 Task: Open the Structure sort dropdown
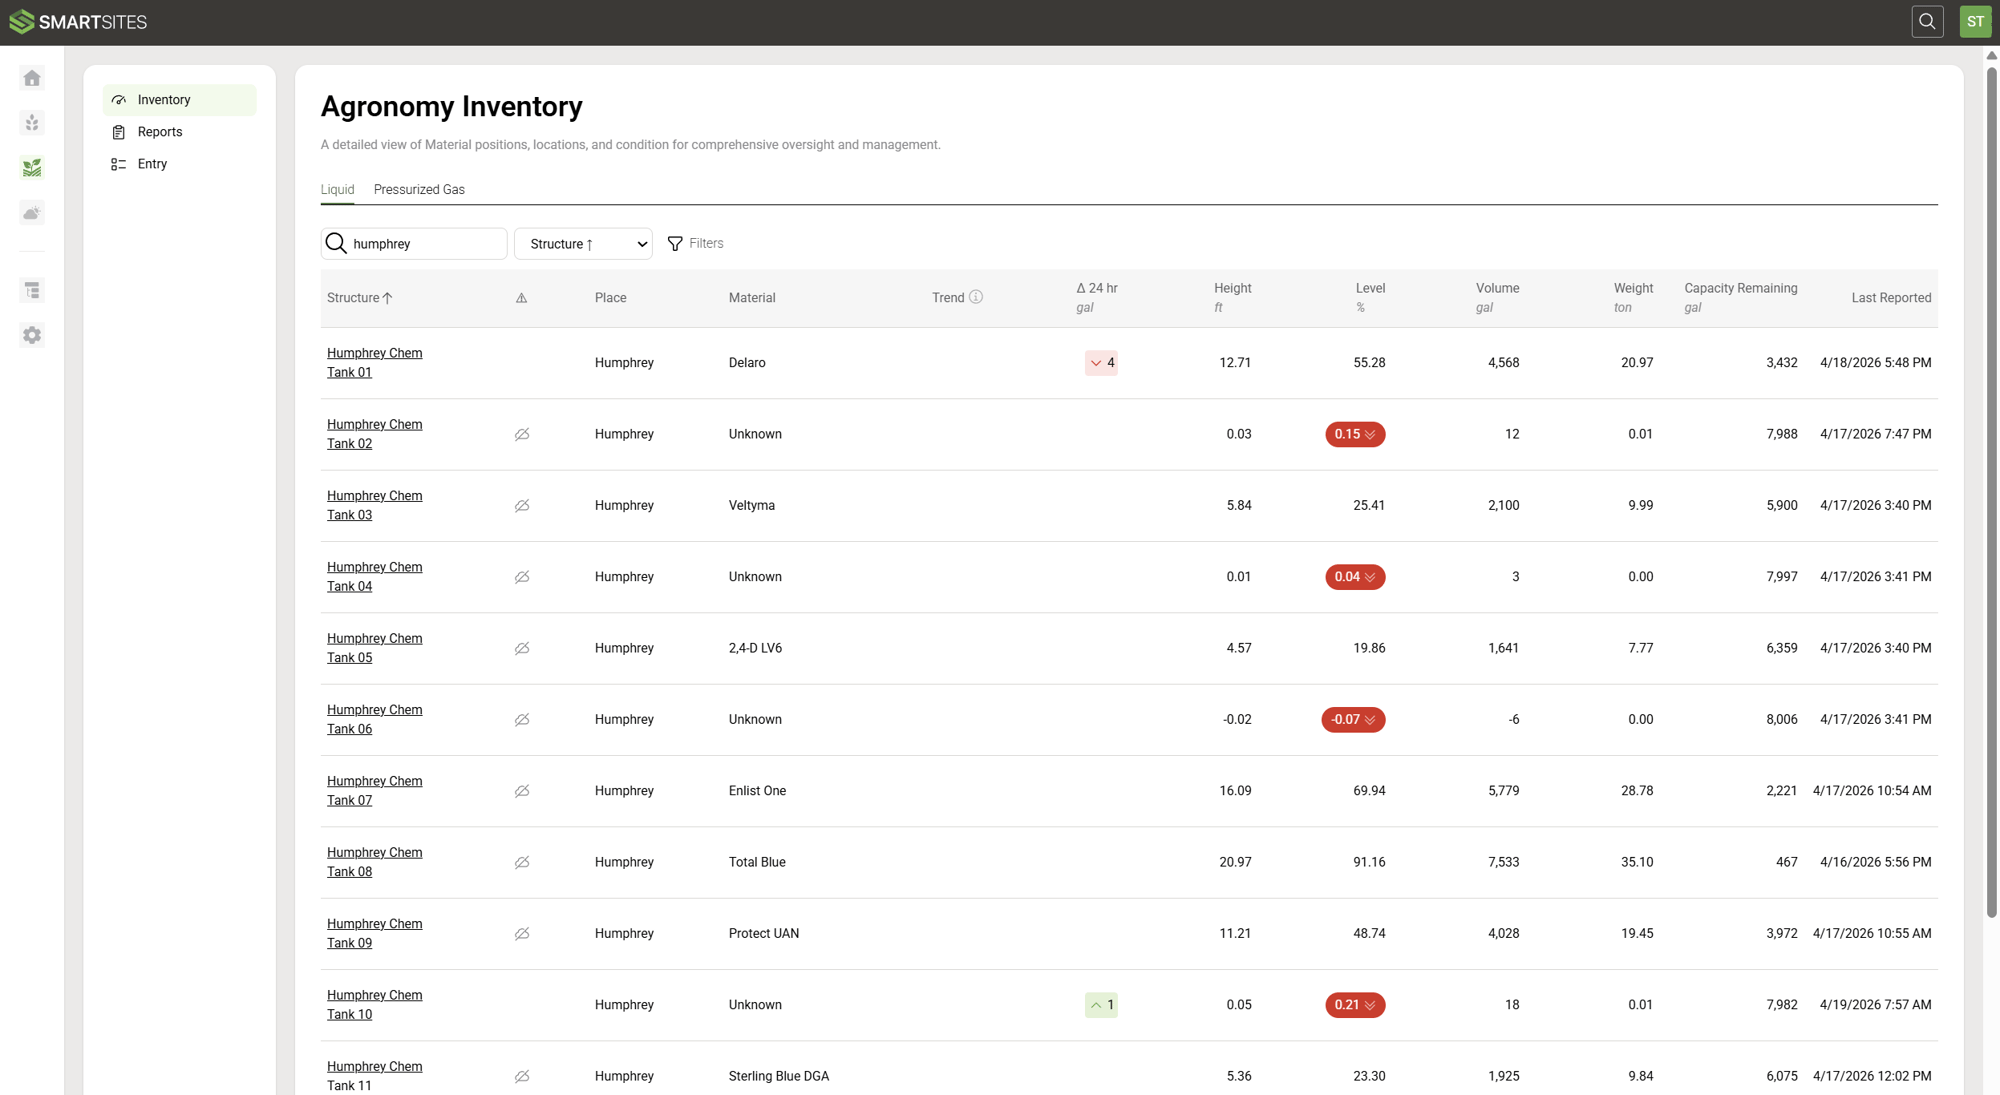click(x=583, y=244)
